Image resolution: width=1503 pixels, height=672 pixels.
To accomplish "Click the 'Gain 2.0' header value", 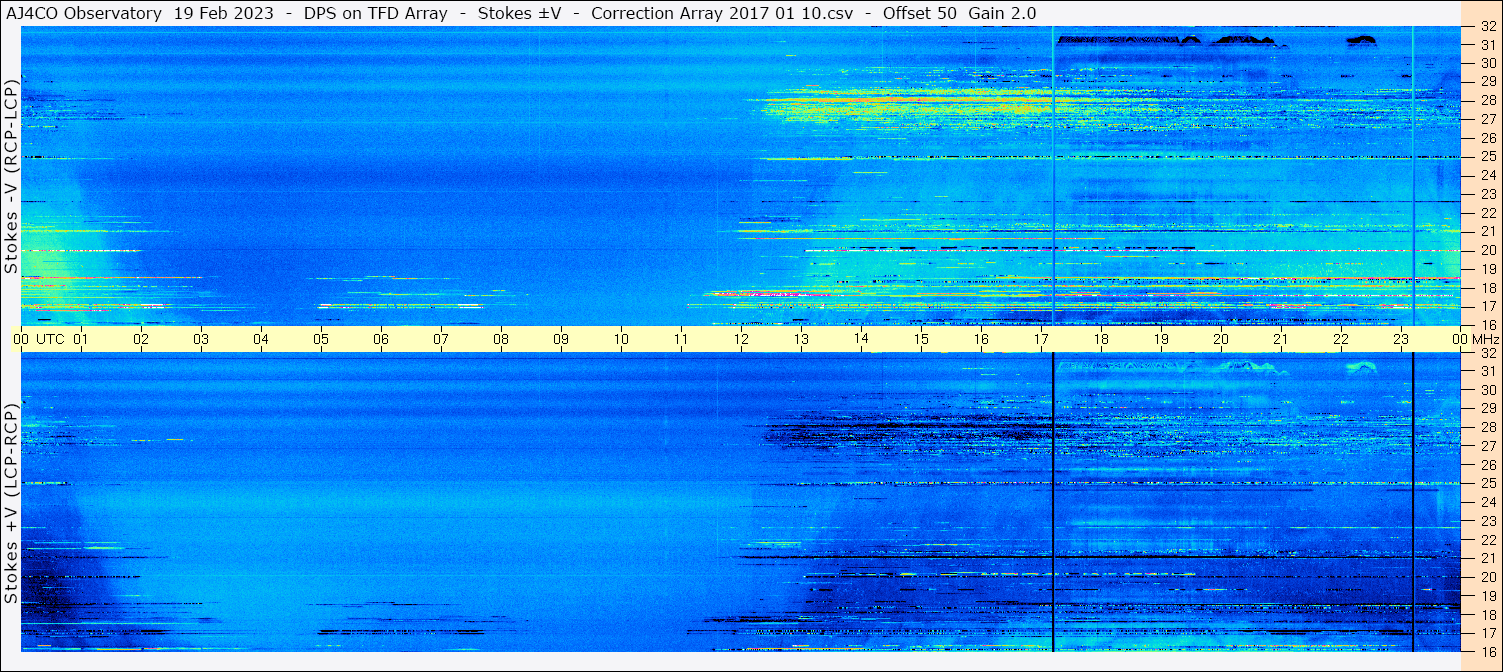I will point(1002,13).
